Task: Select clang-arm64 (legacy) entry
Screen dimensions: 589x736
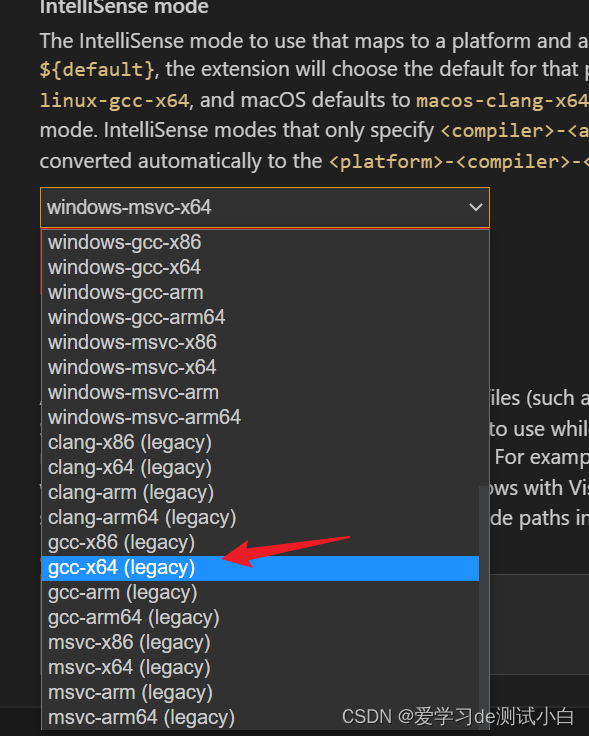Action: pyautogui.click(x=260, y=517)
